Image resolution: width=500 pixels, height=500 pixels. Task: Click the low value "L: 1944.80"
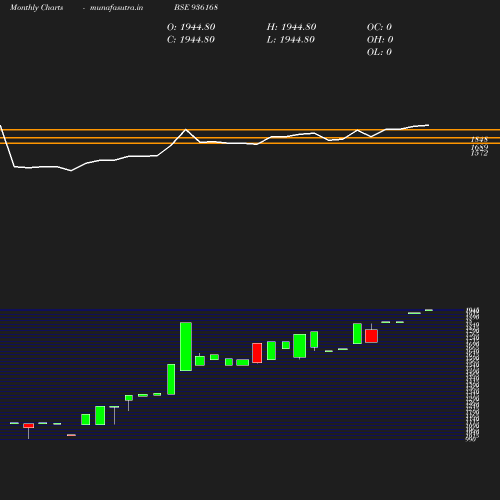(x=291, y=40)
